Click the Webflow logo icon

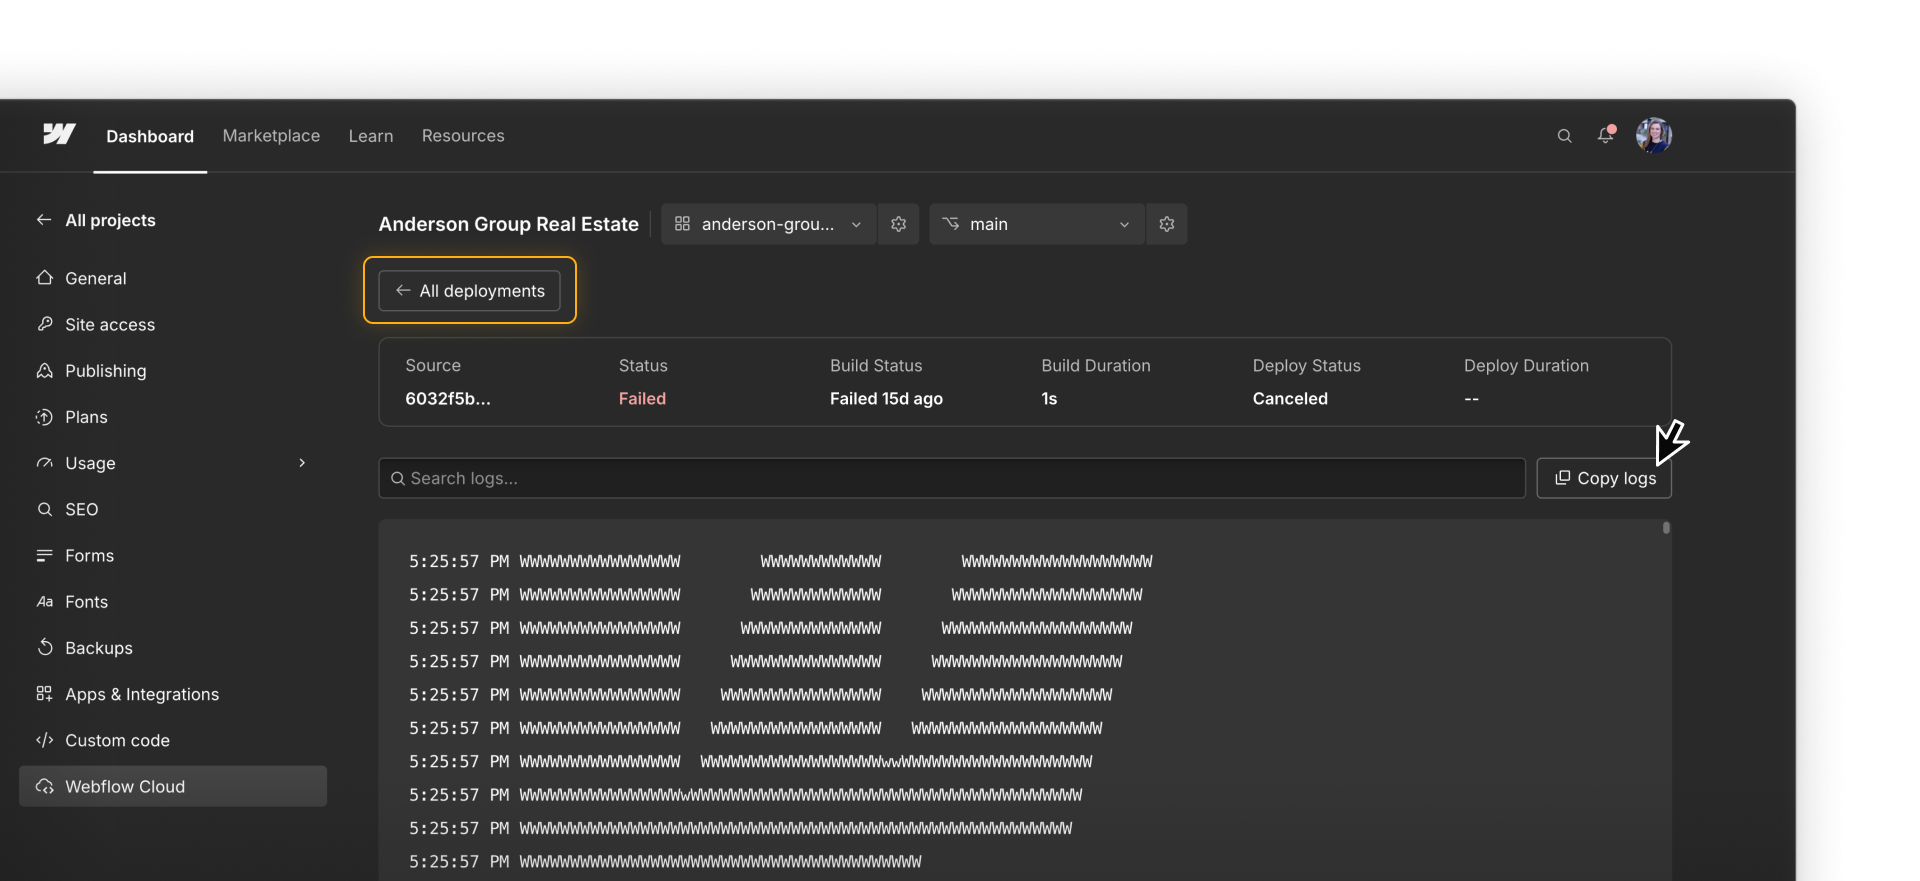tap(59, 134)
